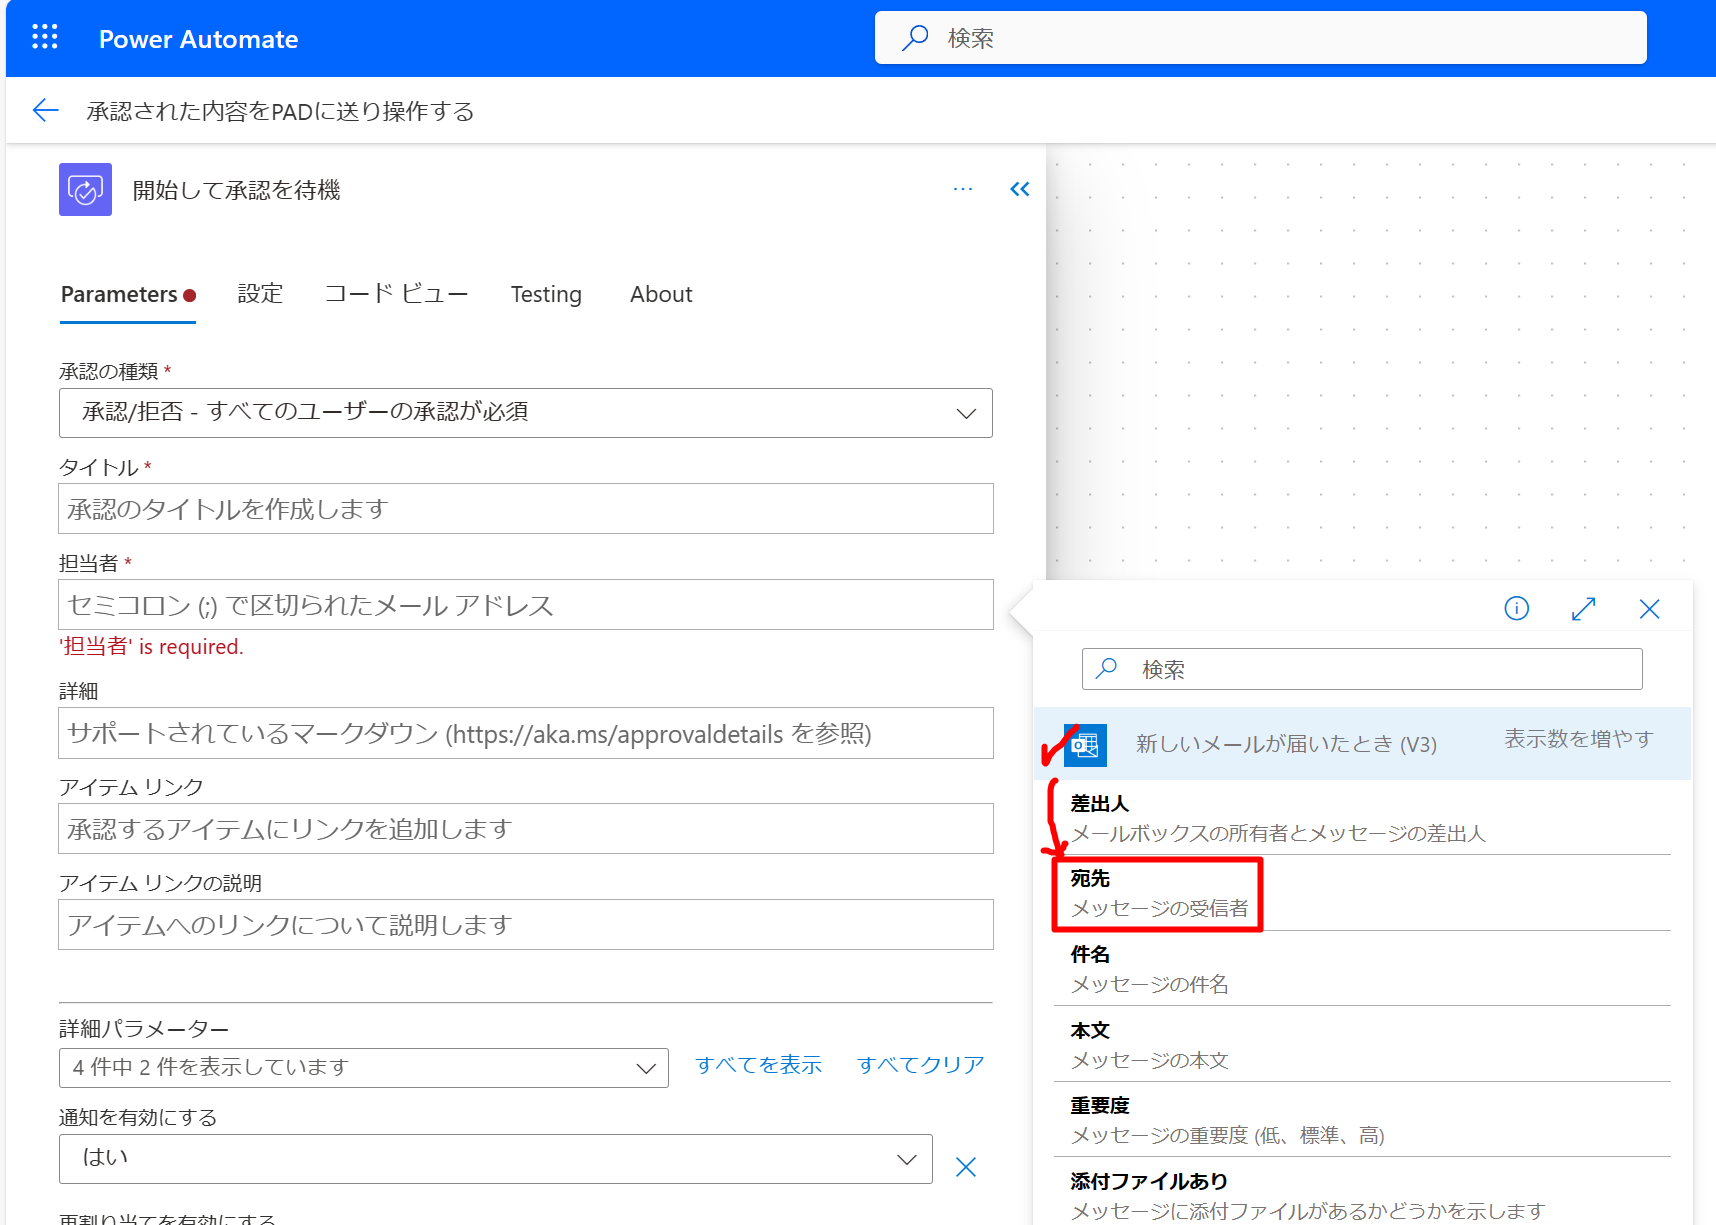
Task: Click the すべてクリア link
Action: [x=921, y=1065]
